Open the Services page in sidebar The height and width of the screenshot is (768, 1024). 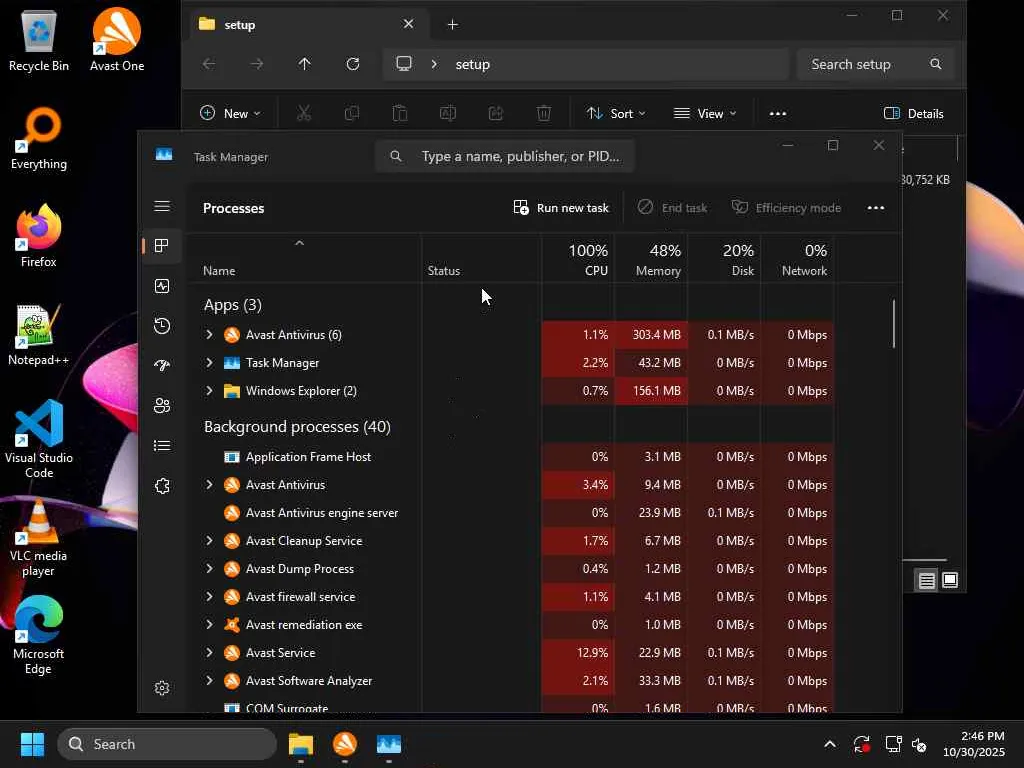pos(162,486)
